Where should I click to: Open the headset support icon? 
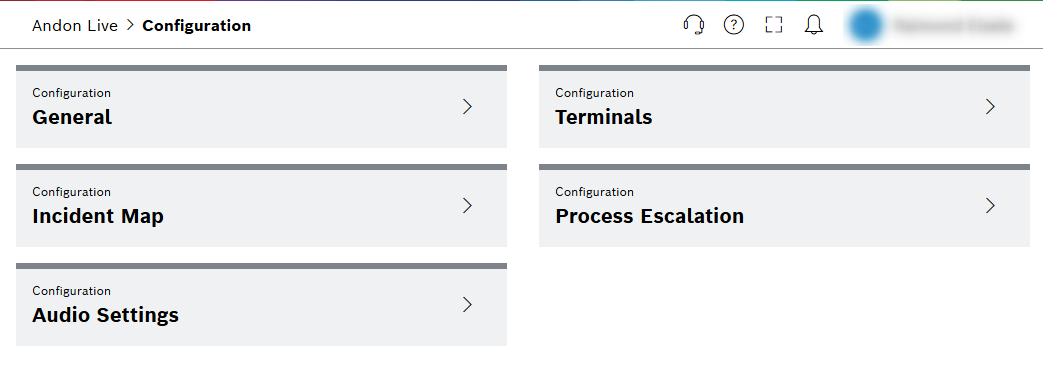(694, 25)
